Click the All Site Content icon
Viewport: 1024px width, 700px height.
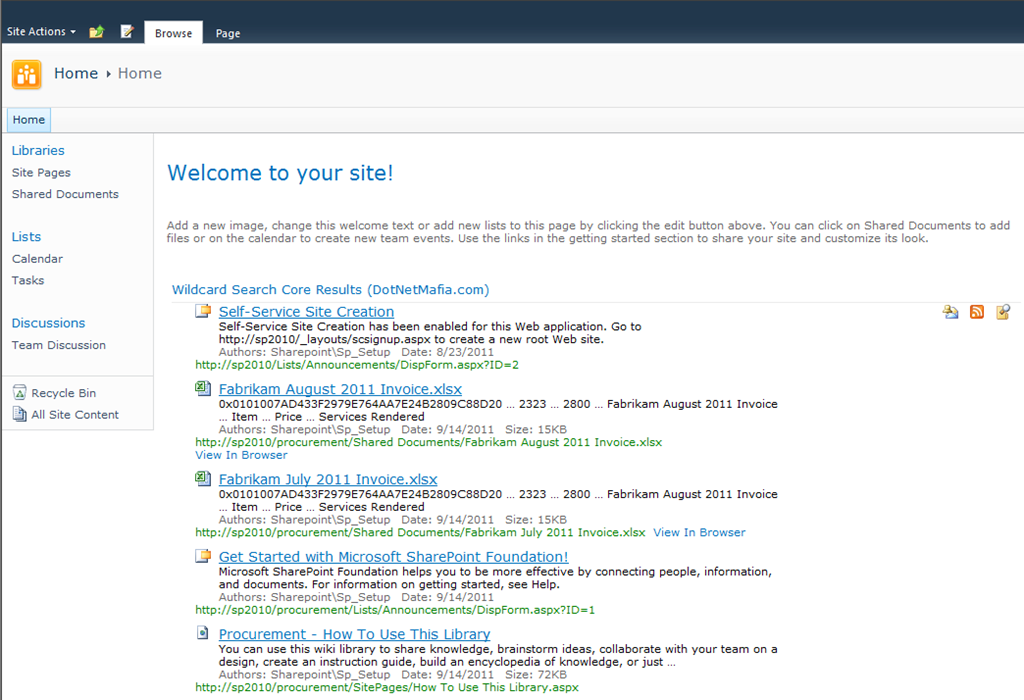[20, 414]
